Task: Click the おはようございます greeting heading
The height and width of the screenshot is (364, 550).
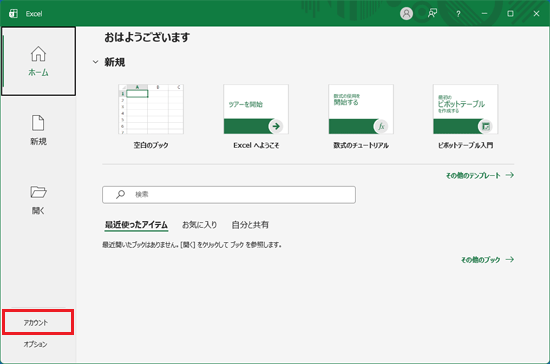Action: tap(147, 37)
